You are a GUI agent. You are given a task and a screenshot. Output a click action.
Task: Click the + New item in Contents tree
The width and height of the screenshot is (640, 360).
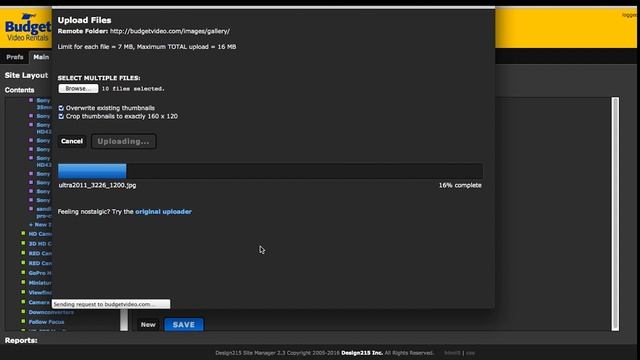click(40, 224)
